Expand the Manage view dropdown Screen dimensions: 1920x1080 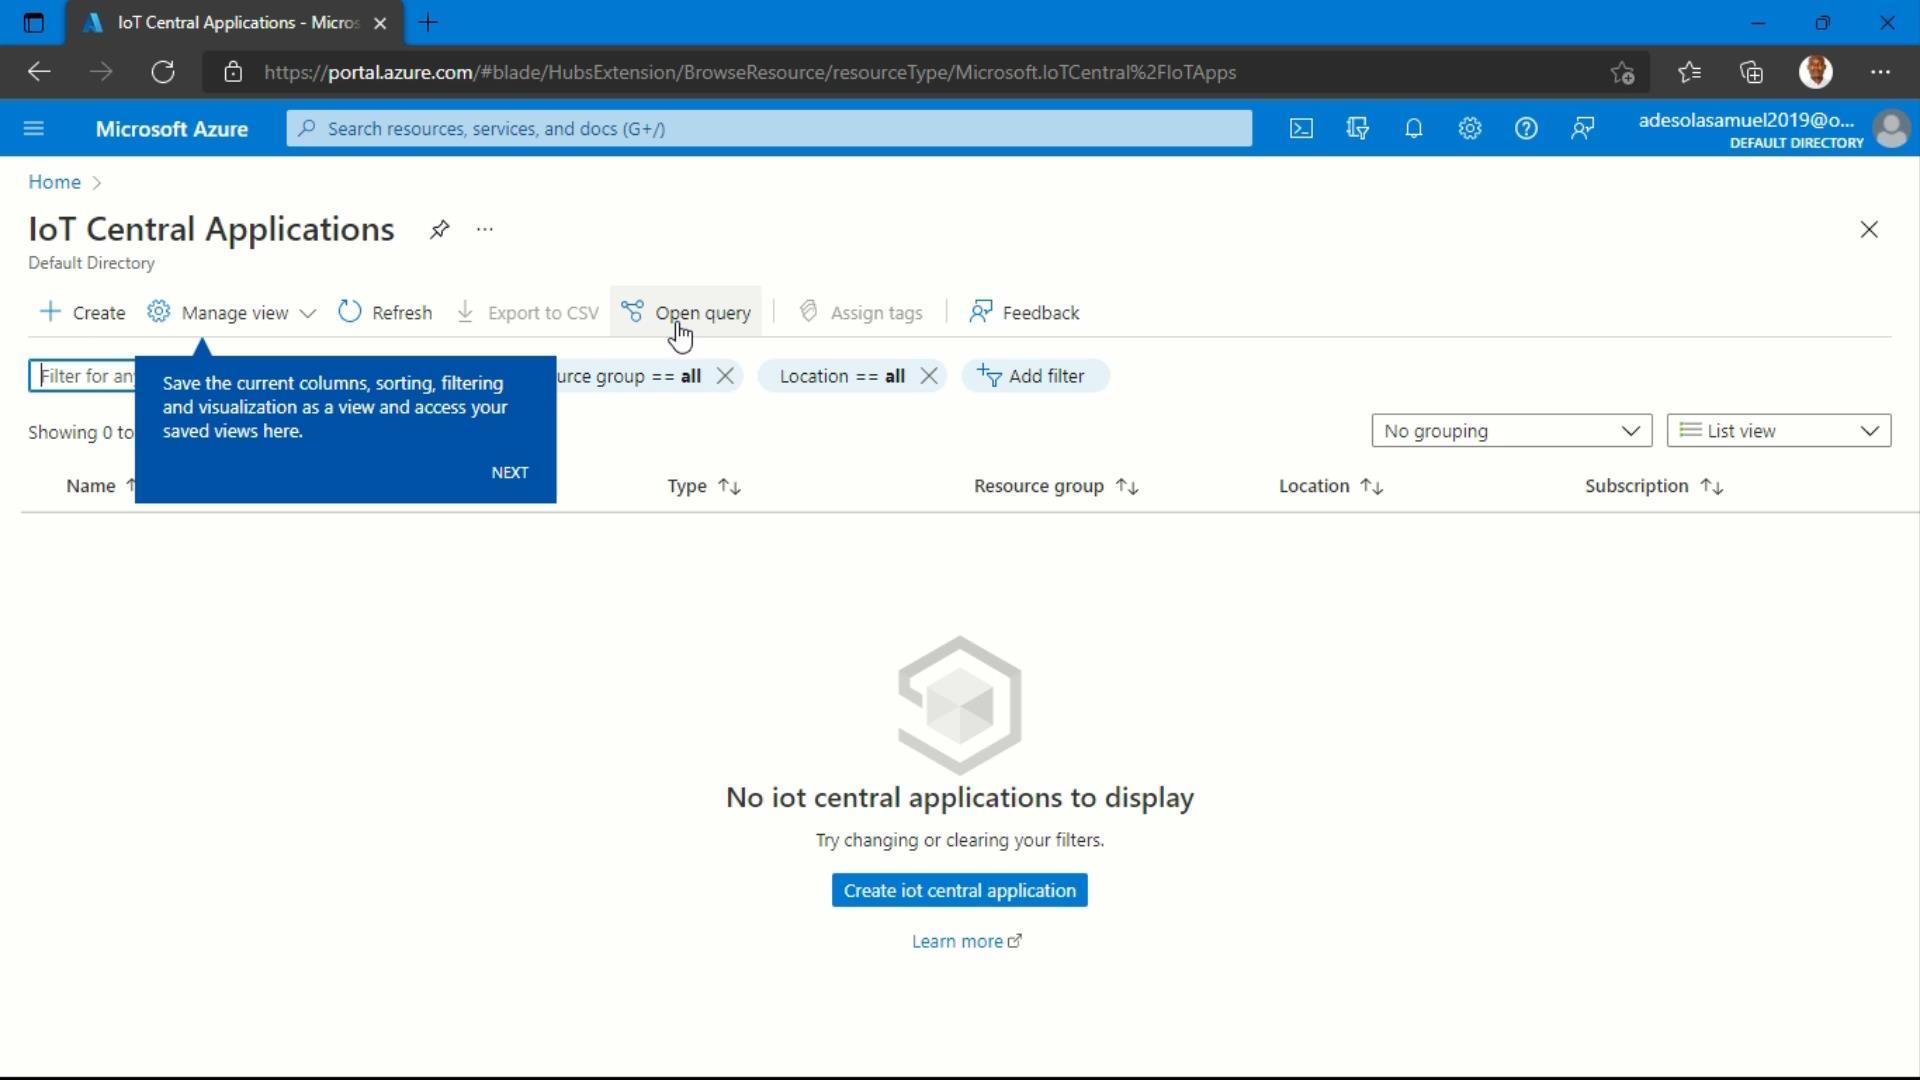click(x=309, y=311)
